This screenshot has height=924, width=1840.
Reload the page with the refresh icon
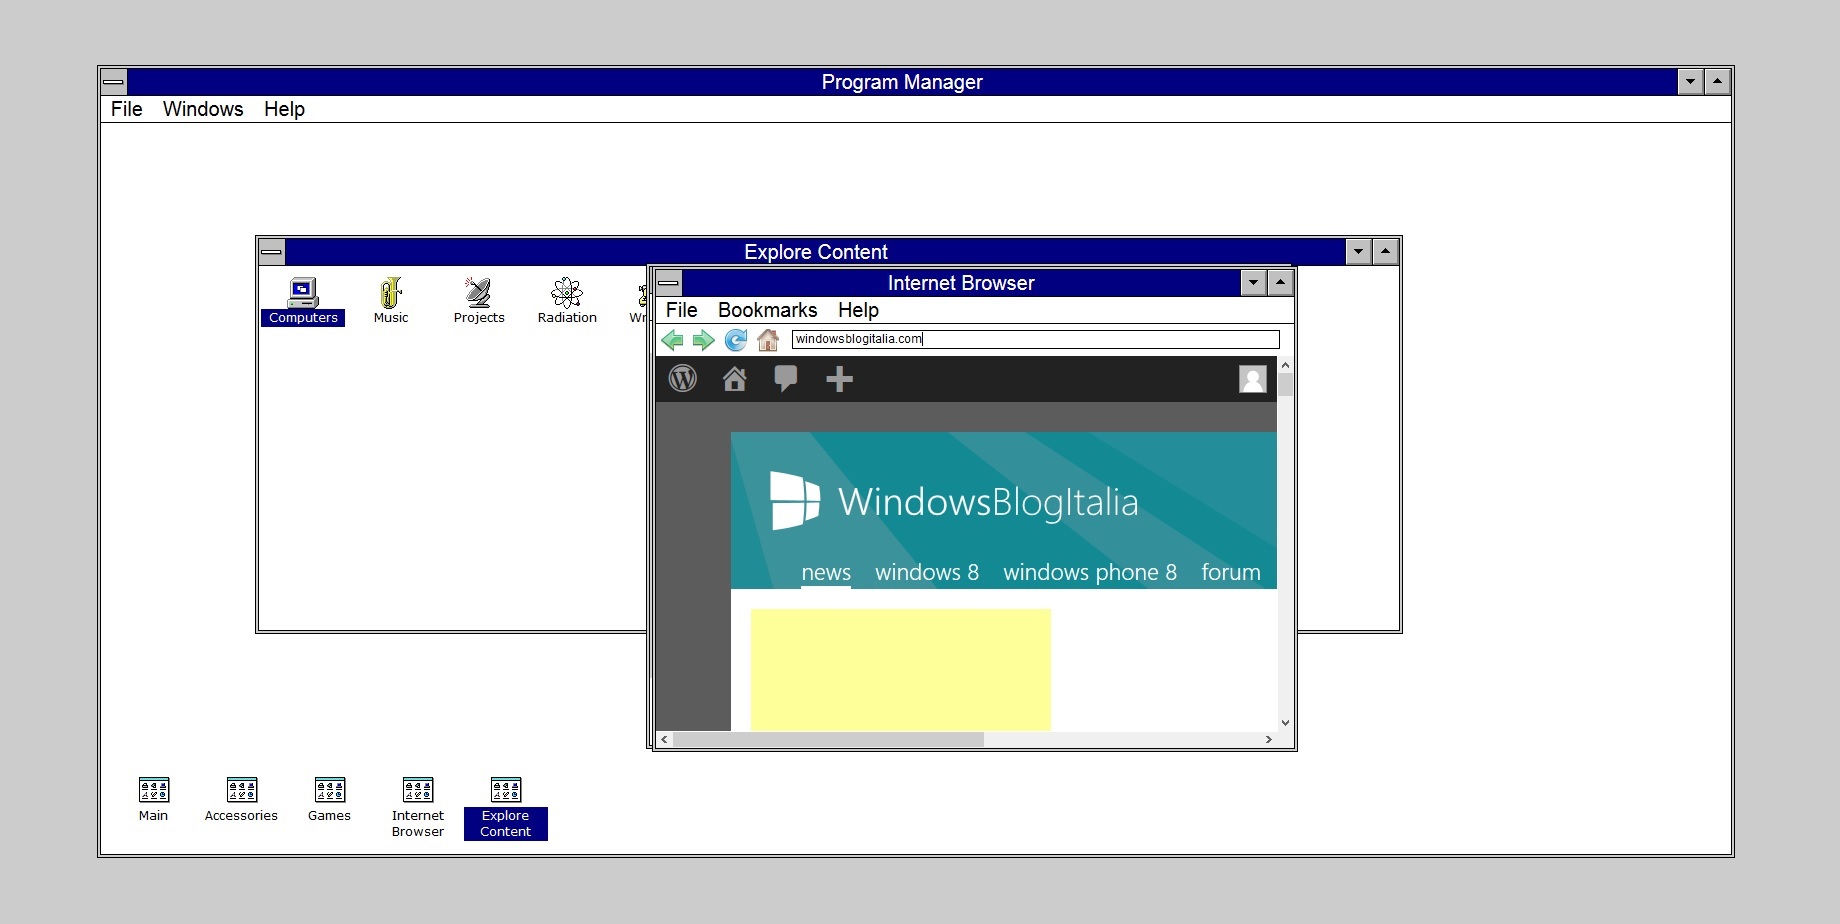(x=736, y=340)
